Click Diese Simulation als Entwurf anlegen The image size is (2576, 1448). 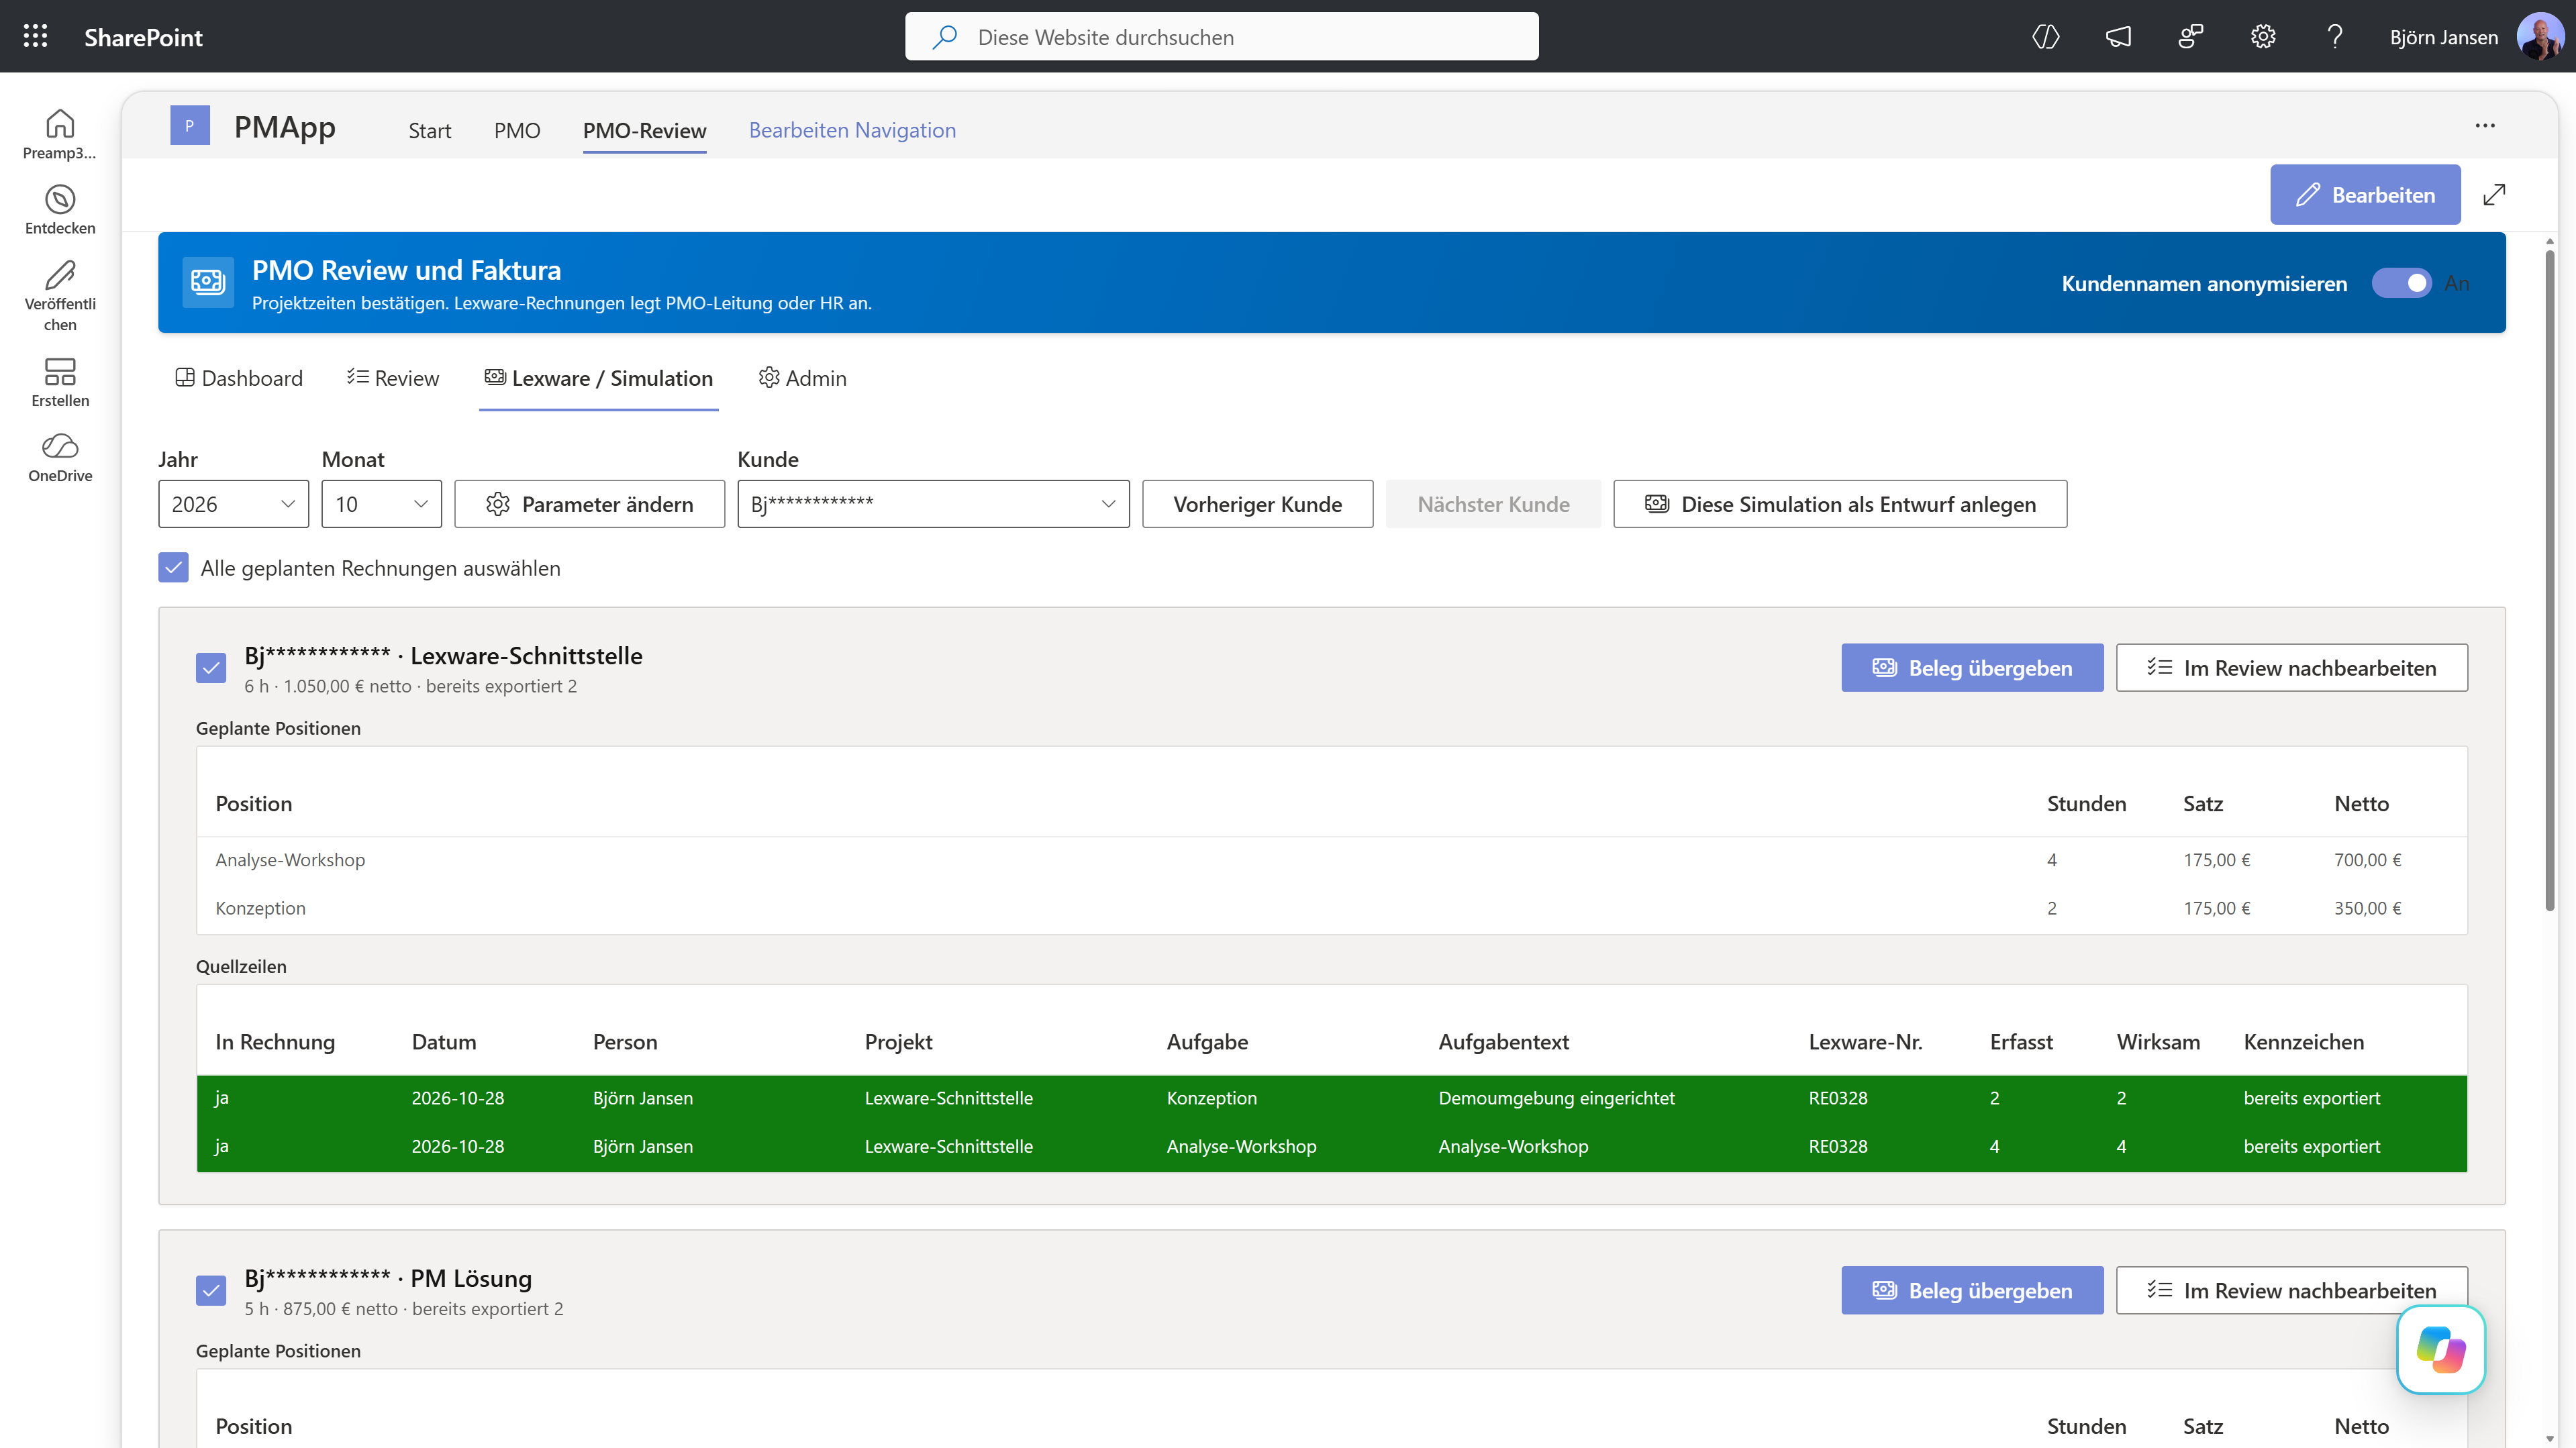[x=1840, y=504]
